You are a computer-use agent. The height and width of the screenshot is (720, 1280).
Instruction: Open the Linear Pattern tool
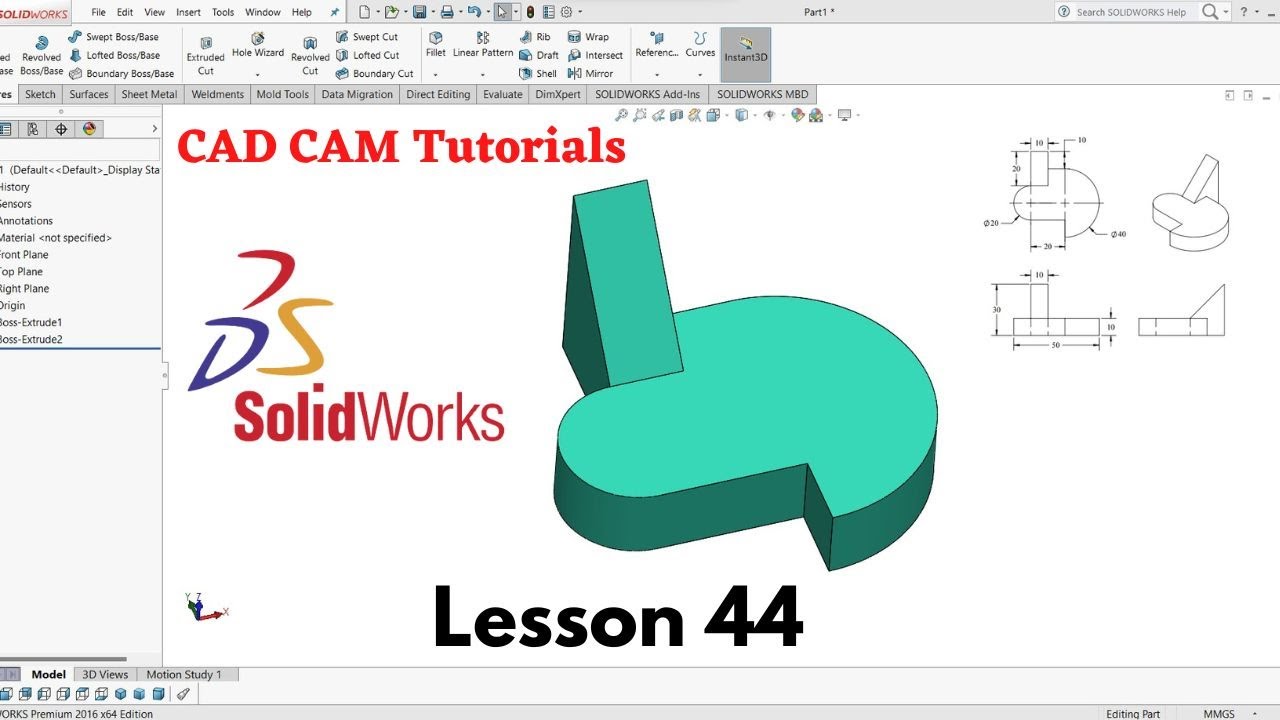click(x=483, y=45)
